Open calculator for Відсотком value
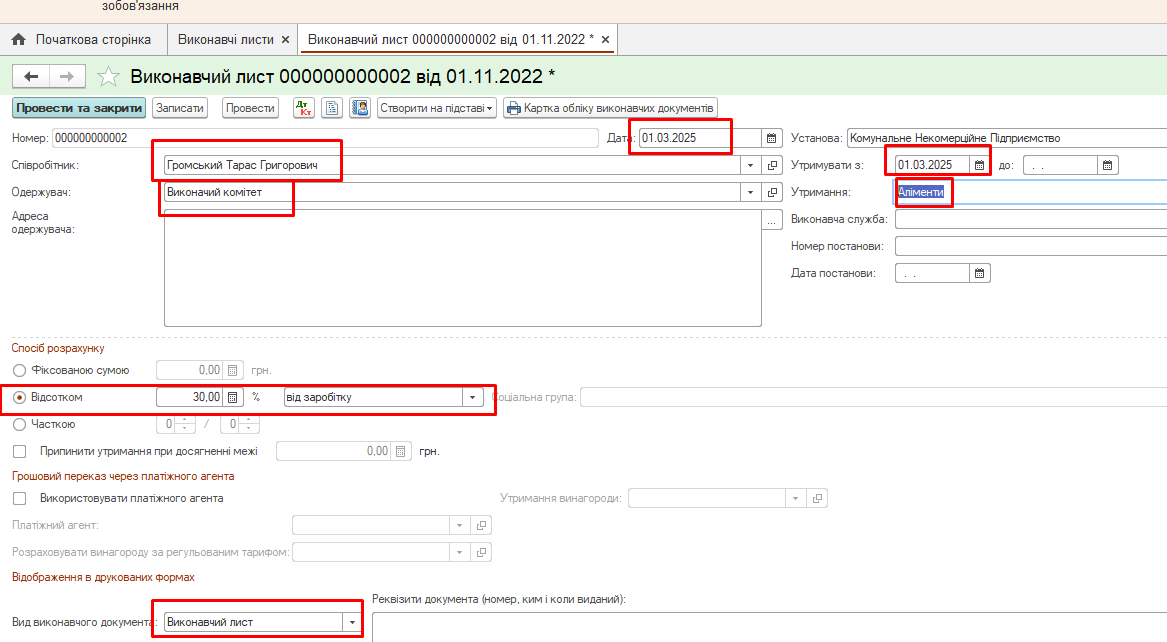Image resolution: width=1167 pixels, height=642 pixels. pyautogui.click(x=234, y=397)
